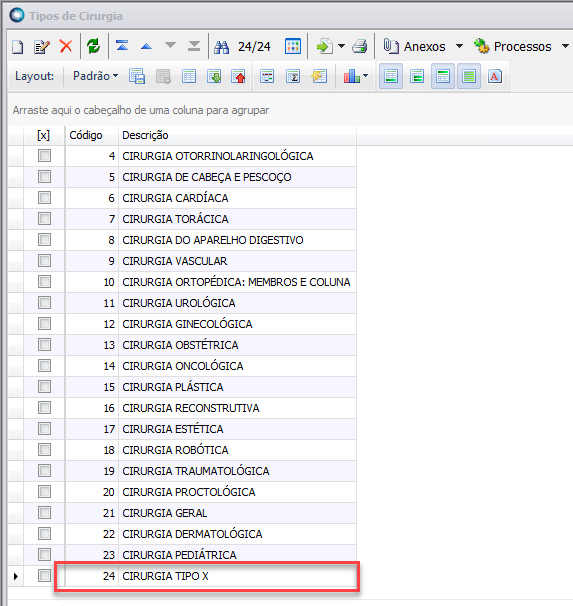
Task: Click the export document icon
Action: click(325, 46)
